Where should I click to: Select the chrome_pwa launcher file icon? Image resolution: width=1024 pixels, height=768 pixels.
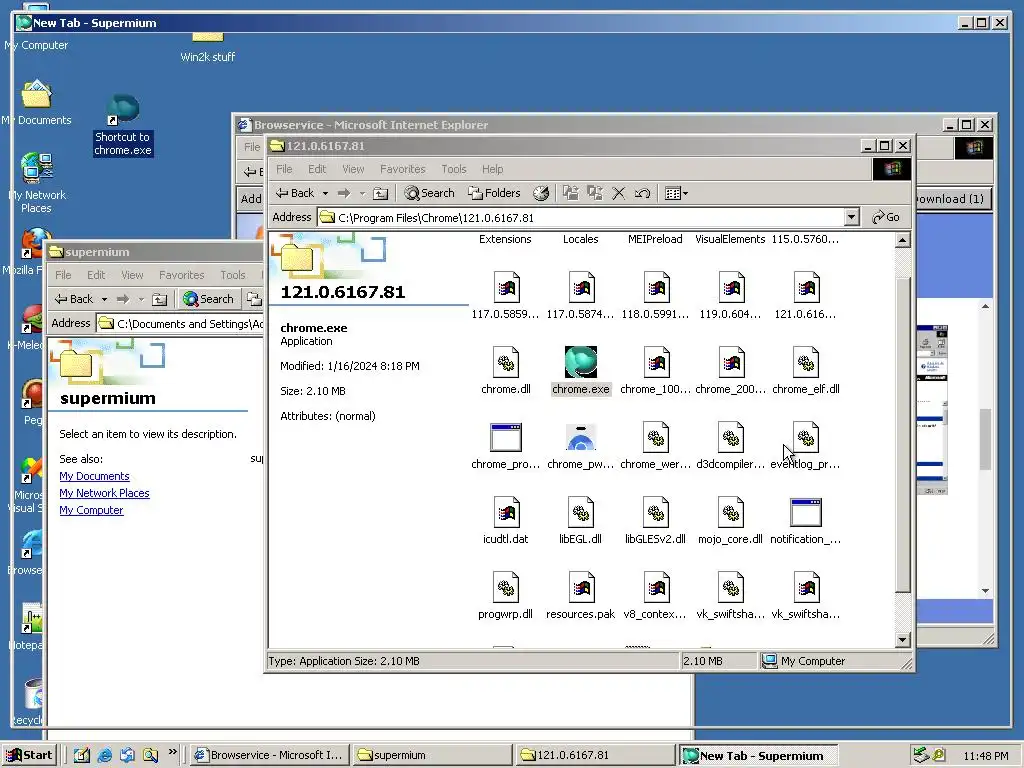581,437
